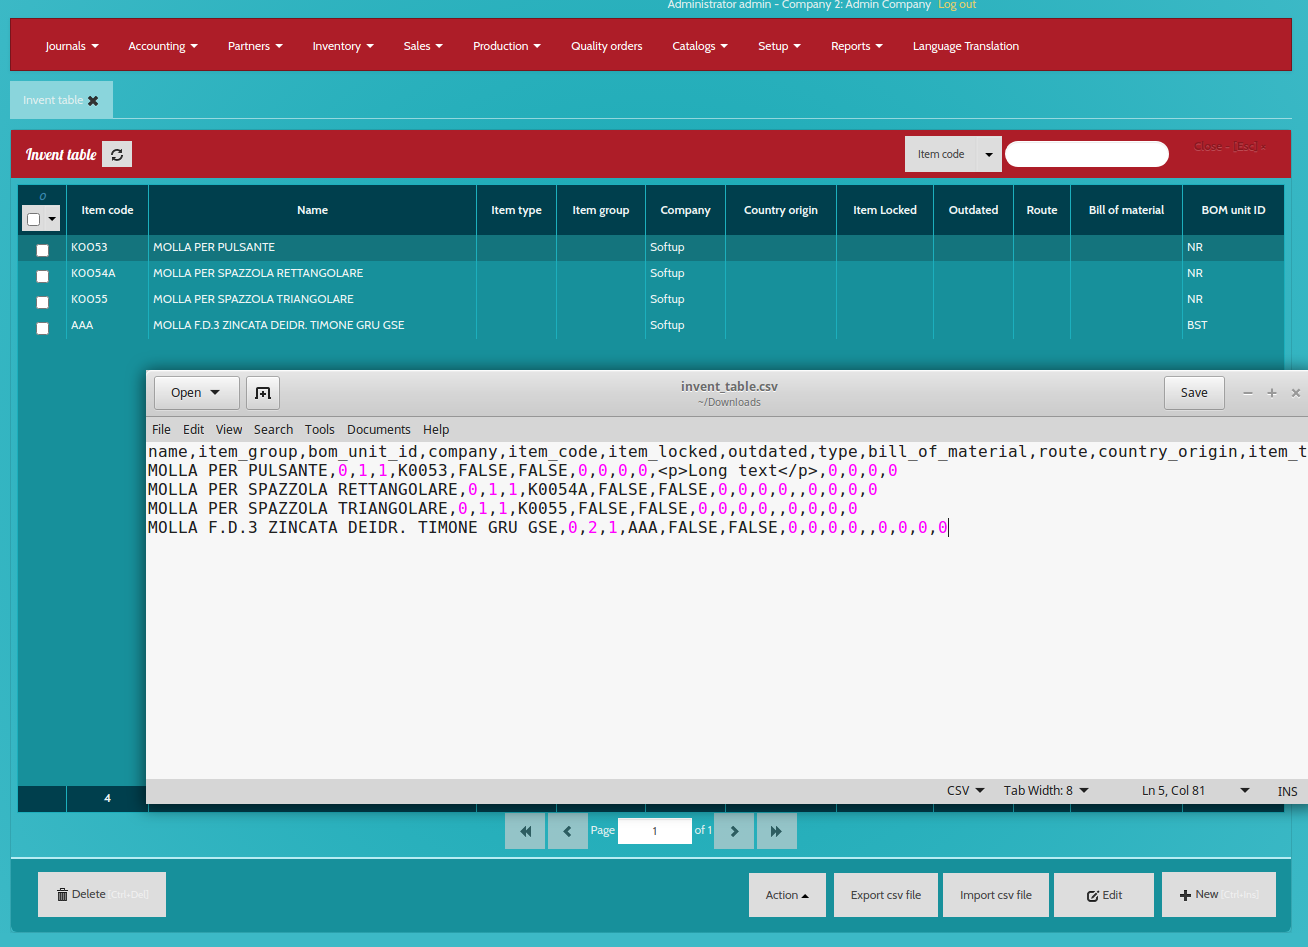
Task: Click the page number input field
Action: 655,831
